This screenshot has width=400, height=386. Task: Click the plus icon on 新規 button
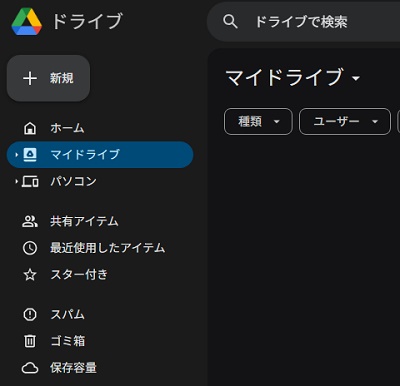[x=30, y=78]
